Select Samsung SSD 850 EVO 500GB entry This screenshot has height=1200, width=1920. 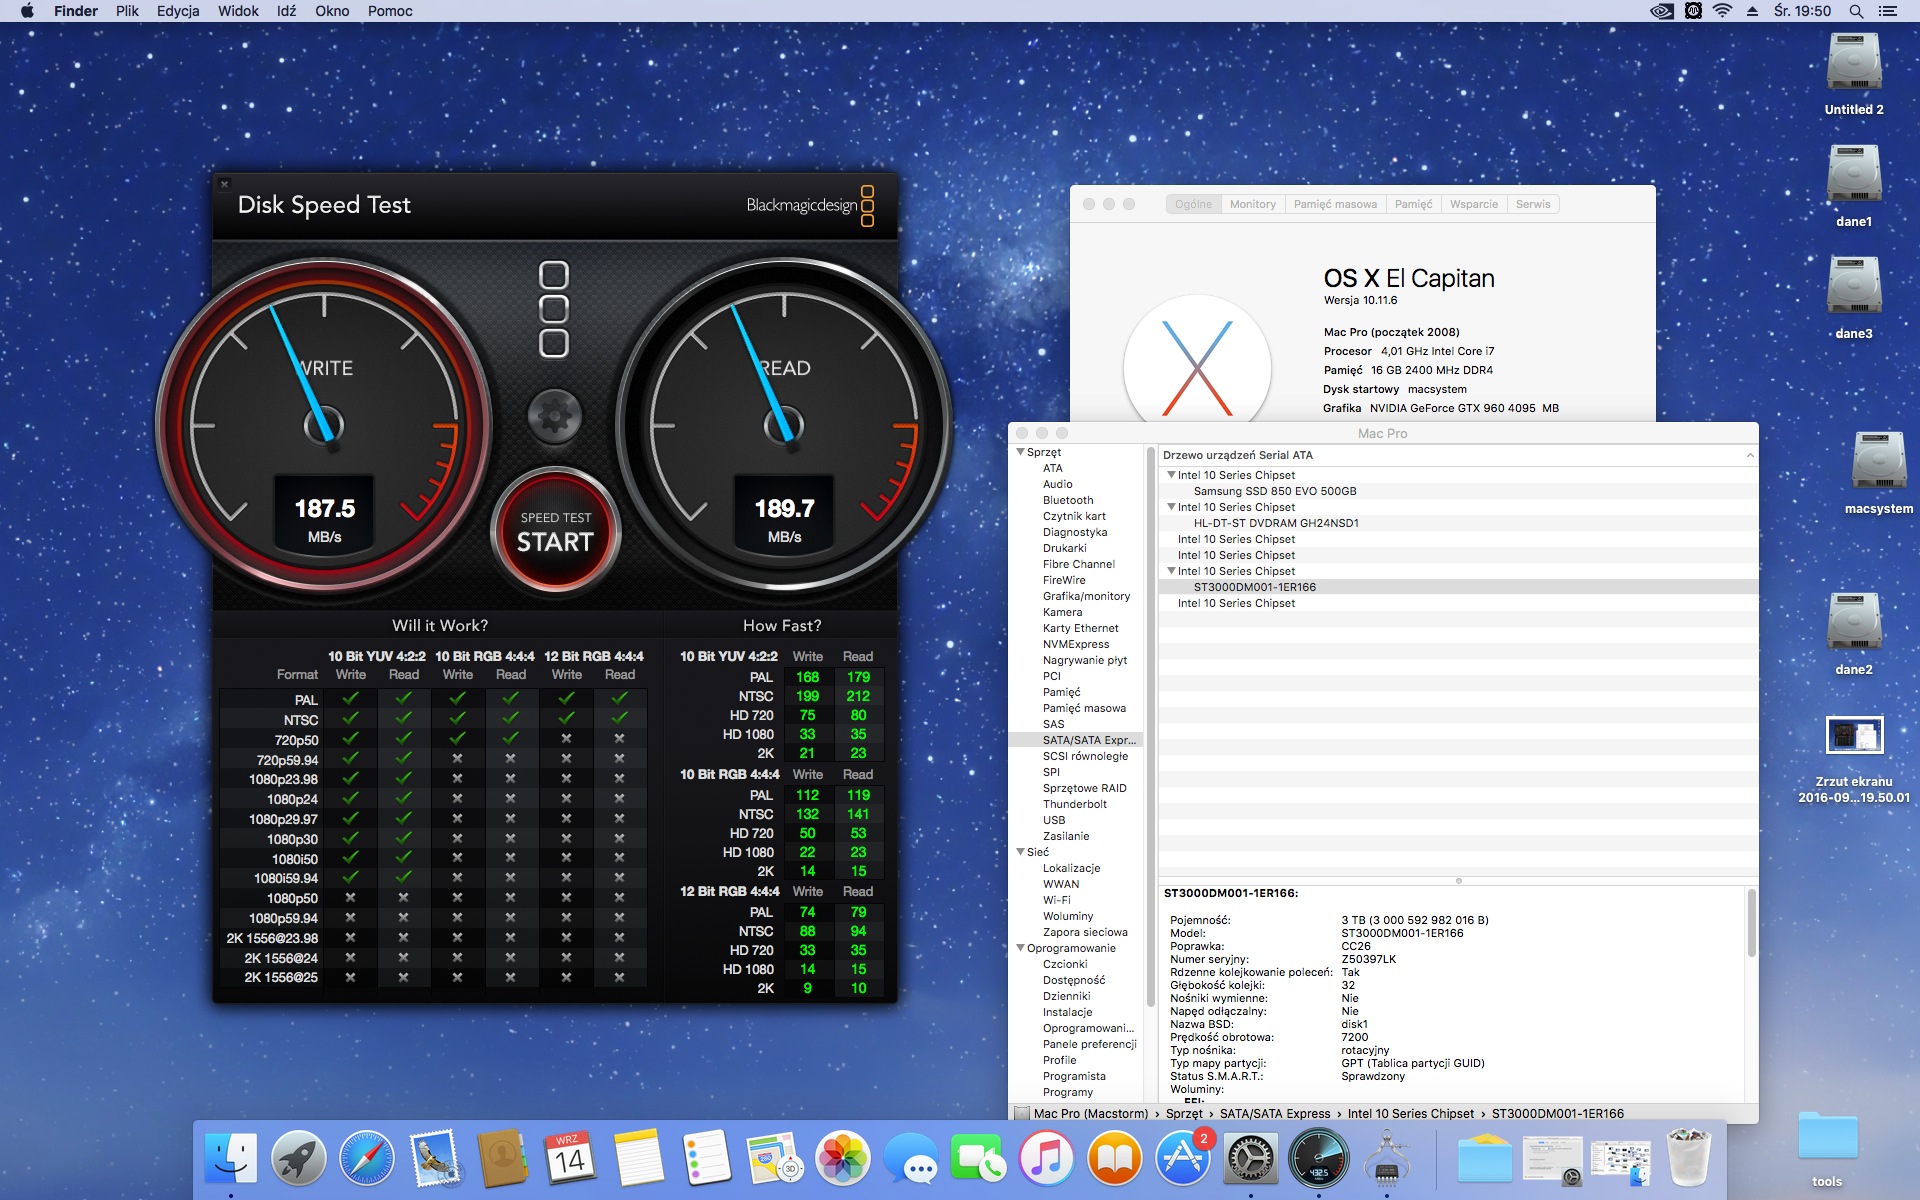pyautogui.click(x=1274, y=491)
